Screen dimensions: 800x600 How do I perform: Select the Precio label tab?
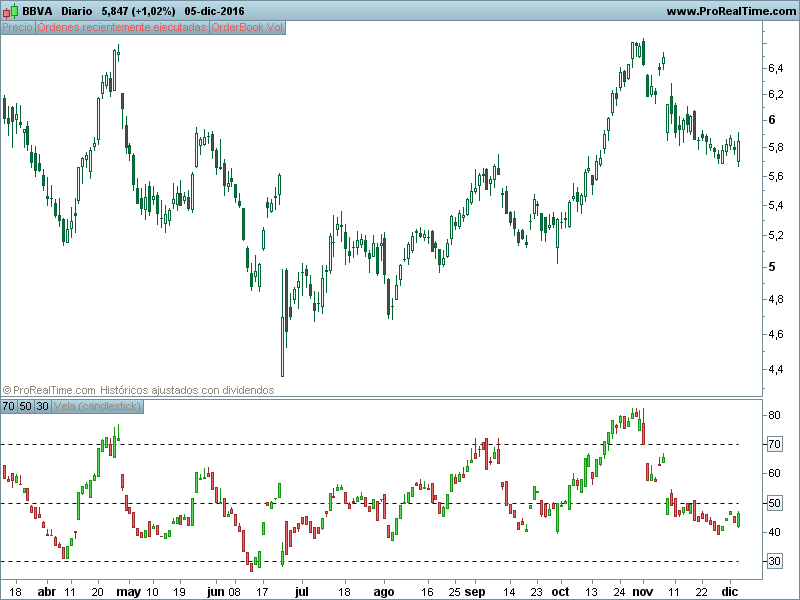[18, 28]
